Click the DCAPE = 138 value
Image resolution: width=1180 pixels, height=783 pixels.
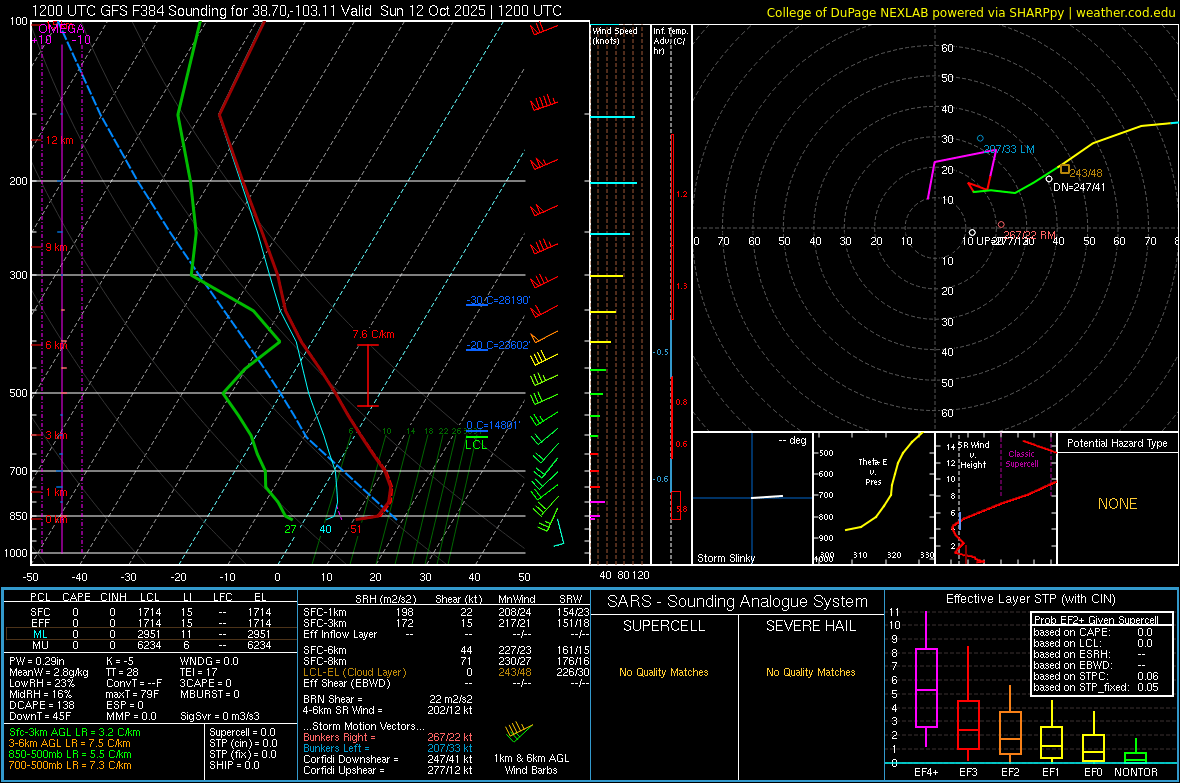pyautogui.click(x=41, y=705)
